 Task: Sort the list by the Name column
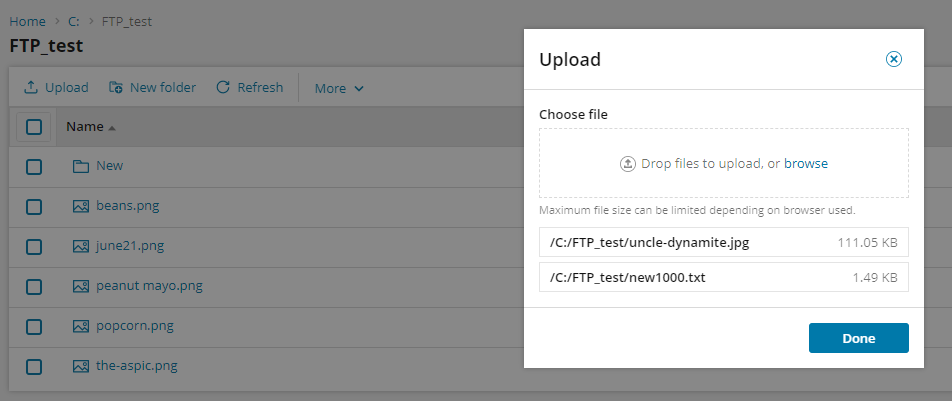click(85, 127)
